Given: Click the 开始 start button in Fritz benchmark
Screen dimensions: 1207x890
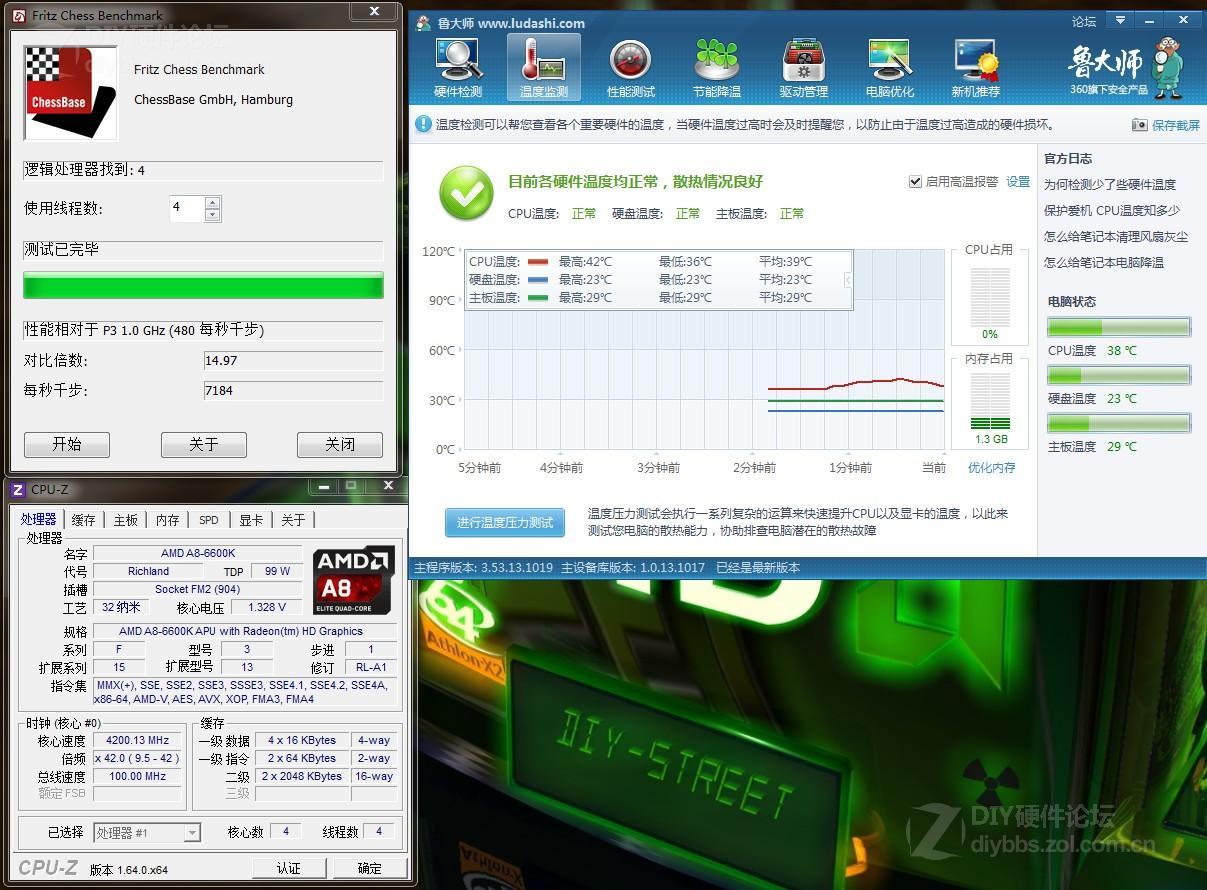Looking at the screenshot, I should [x=67, y=444].
